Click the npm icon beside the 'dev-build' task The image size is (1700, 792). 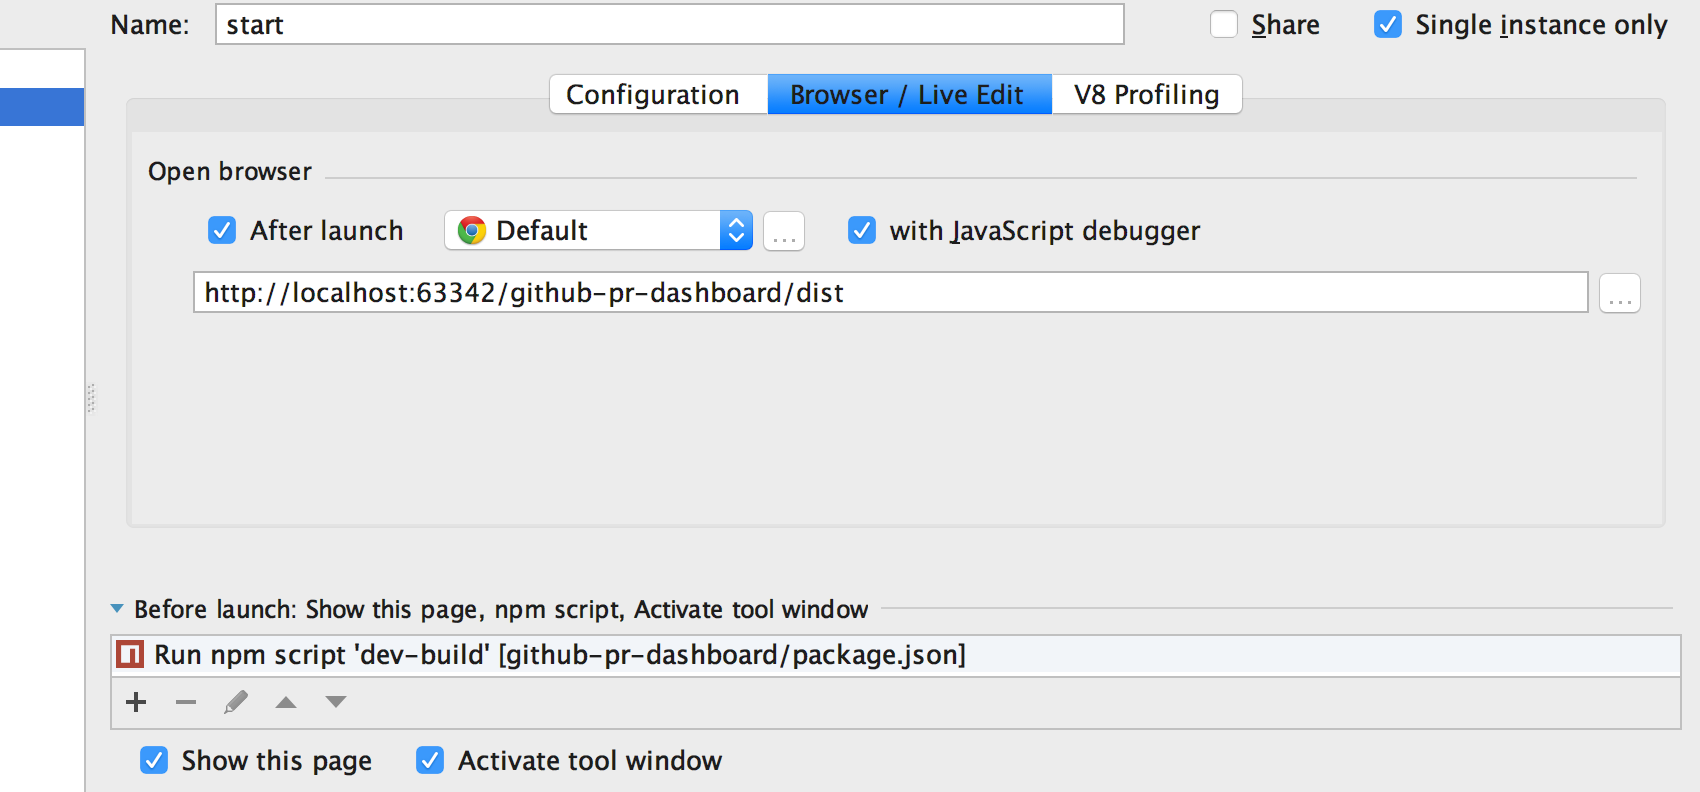coord(130,655)
